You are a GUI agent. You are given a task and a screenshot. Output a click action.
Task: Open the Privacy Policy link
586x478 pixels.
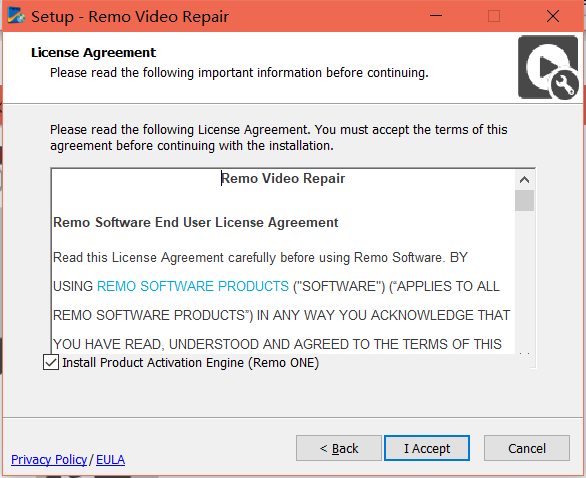49,459
